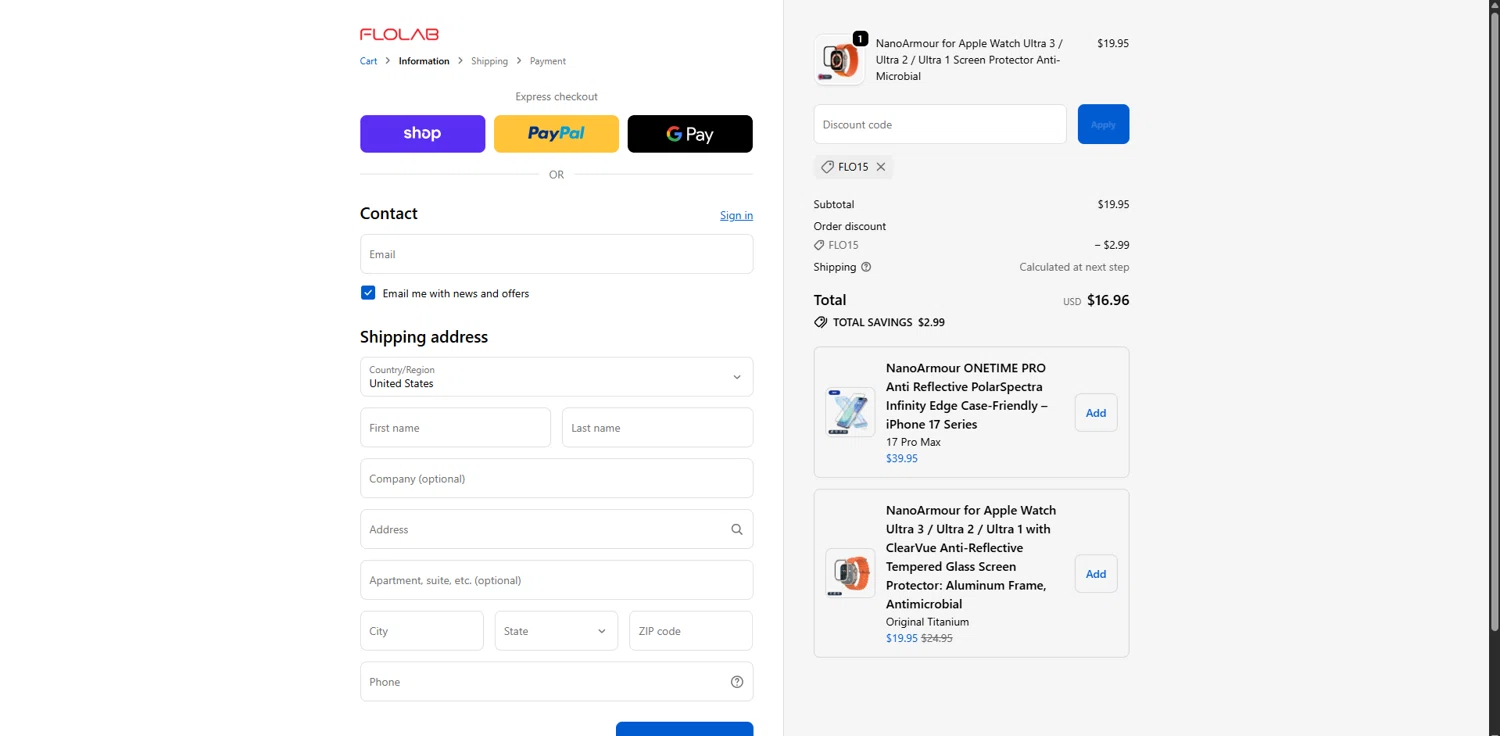The image size is (1500, 736).
Task: Click the 'Calculated at next step' text
Action: coord(1074,267)
